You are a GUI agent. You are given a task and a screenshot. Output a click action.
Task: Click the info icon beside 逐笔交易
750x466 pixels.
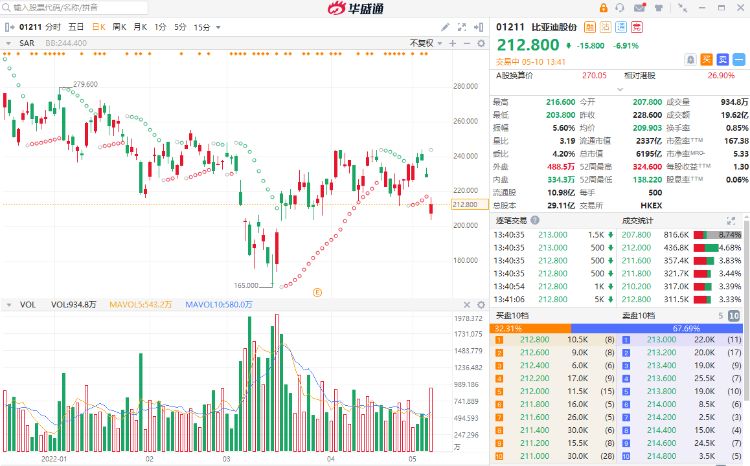tap(535, 221)
